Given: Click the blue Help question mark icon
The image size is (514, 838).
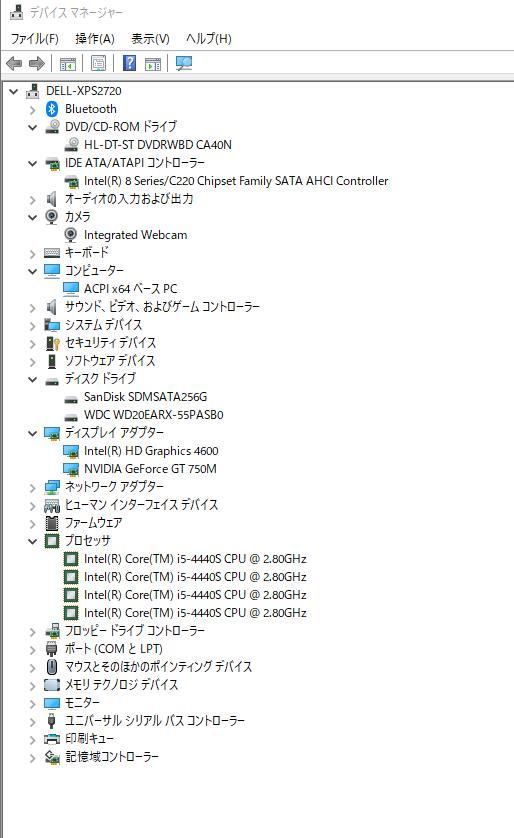Looking at the screenshot, I should click(129, 63).
